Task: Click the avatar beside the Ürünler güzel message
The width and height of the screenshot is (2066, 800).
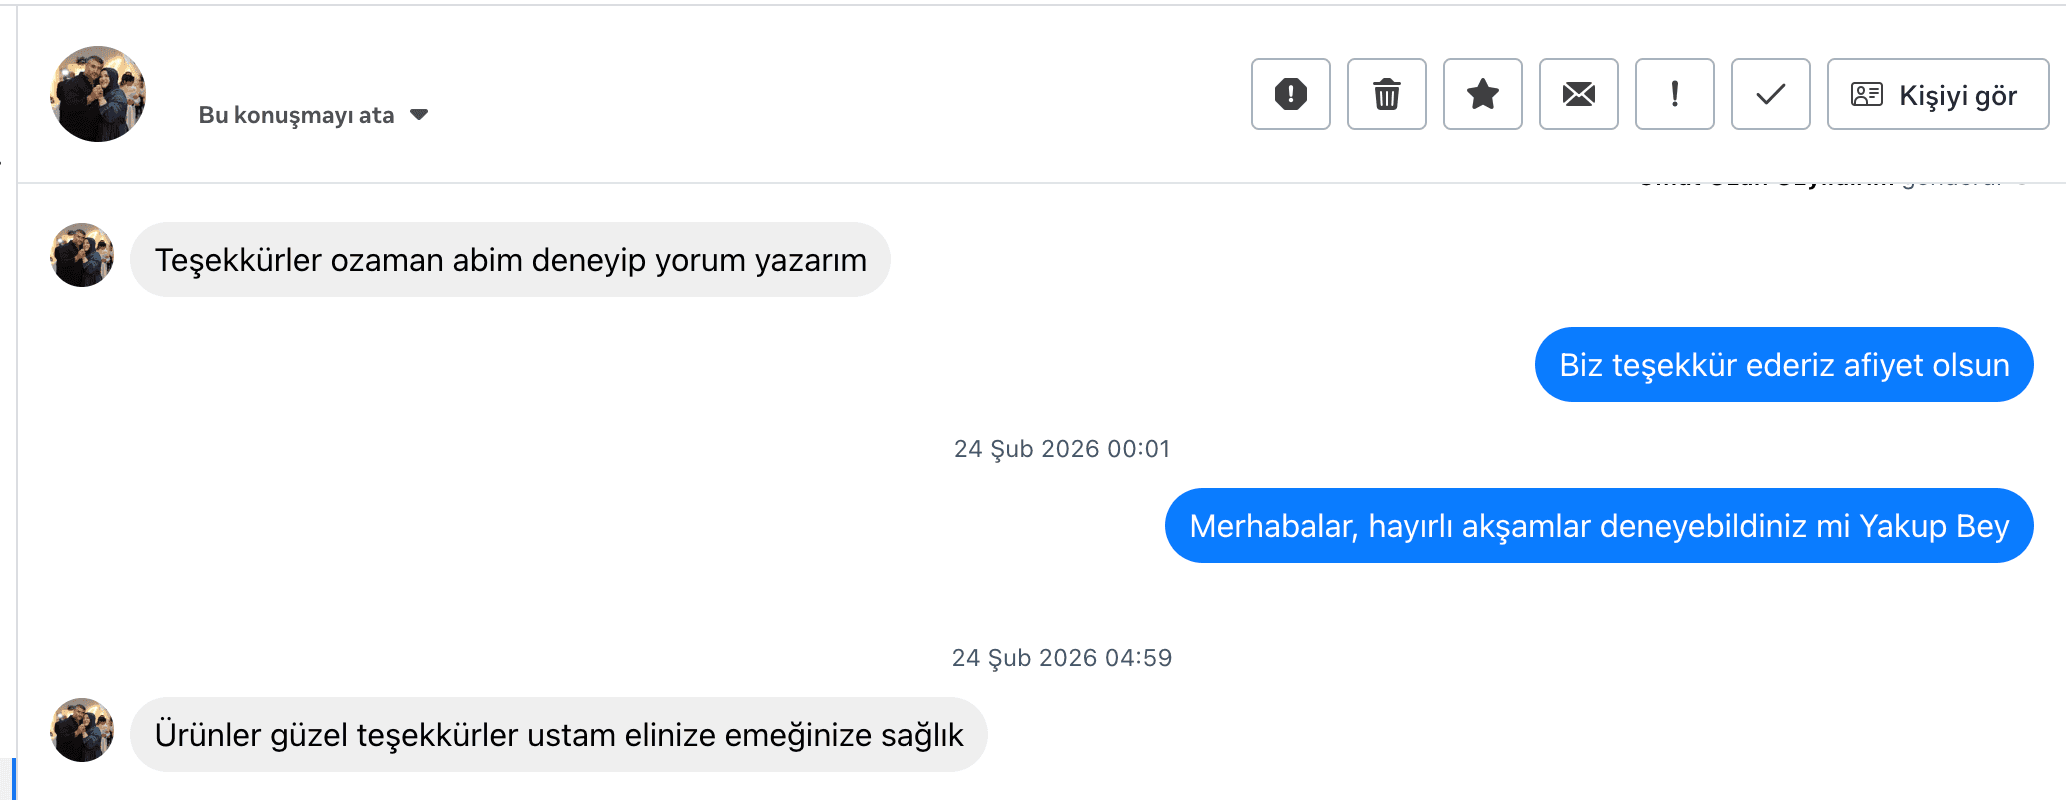Action: [x=81, y=731]
